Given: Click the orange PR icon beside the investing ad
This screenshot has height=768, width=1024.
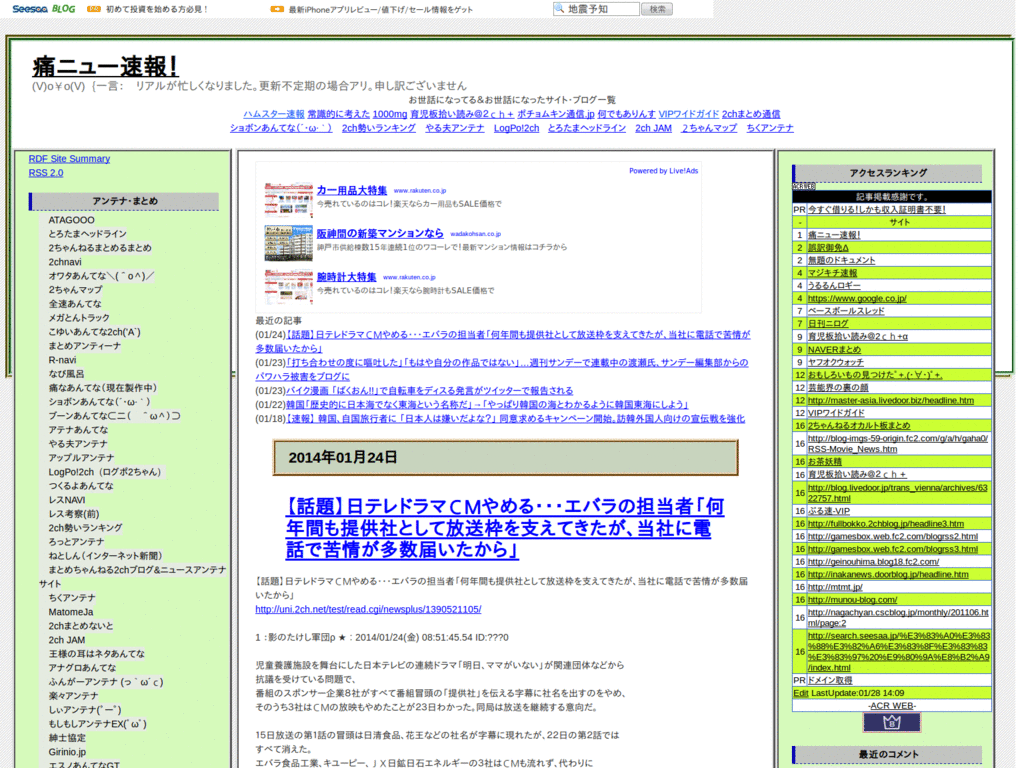Looking at the screenshot, I should pyautogui.click(x=94, y=9).
